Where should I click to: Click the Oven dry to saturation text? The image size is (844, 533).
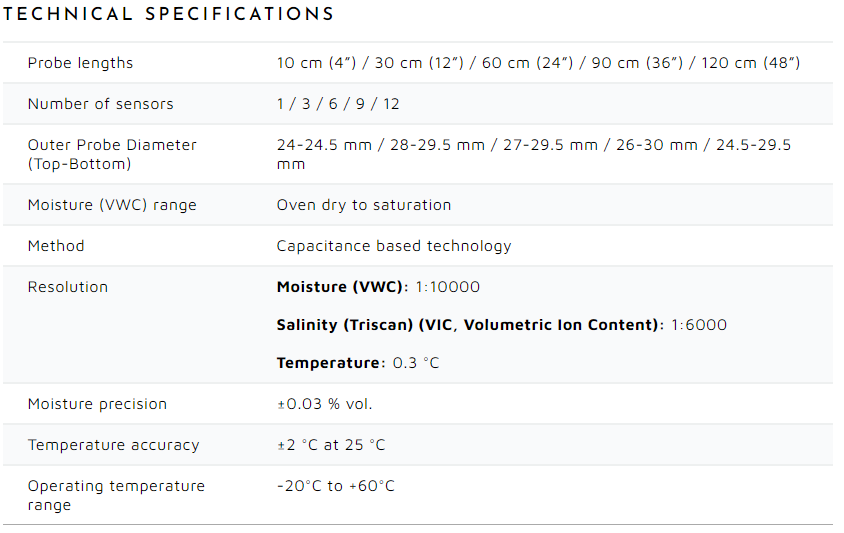(364, 205)
